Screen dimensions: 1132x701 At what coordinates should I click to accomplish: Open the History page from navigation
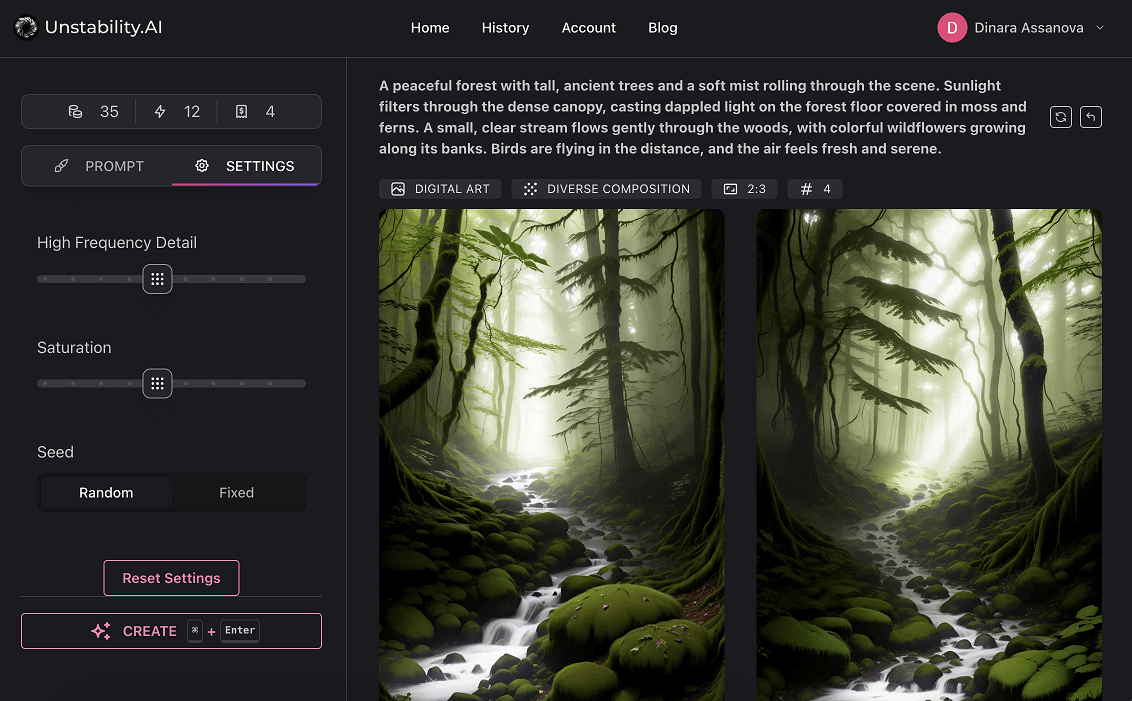pyautogui.click(x=505, y=28)
